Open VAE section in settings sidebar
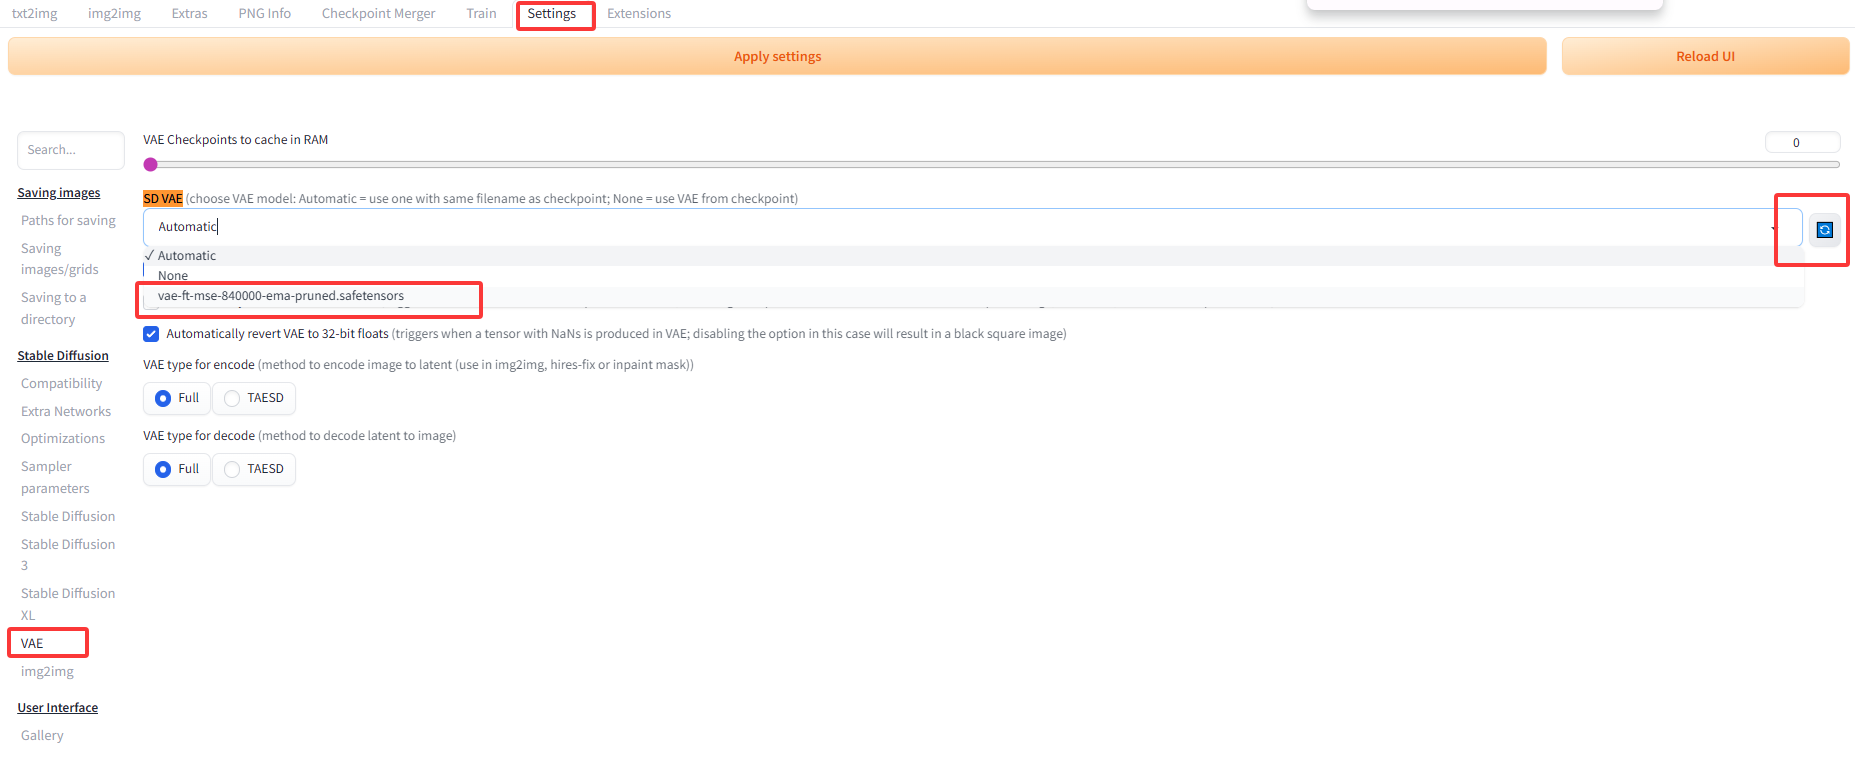Viewport: 1855px width, 757px height. pyautogui.click(x=32, y=643)
